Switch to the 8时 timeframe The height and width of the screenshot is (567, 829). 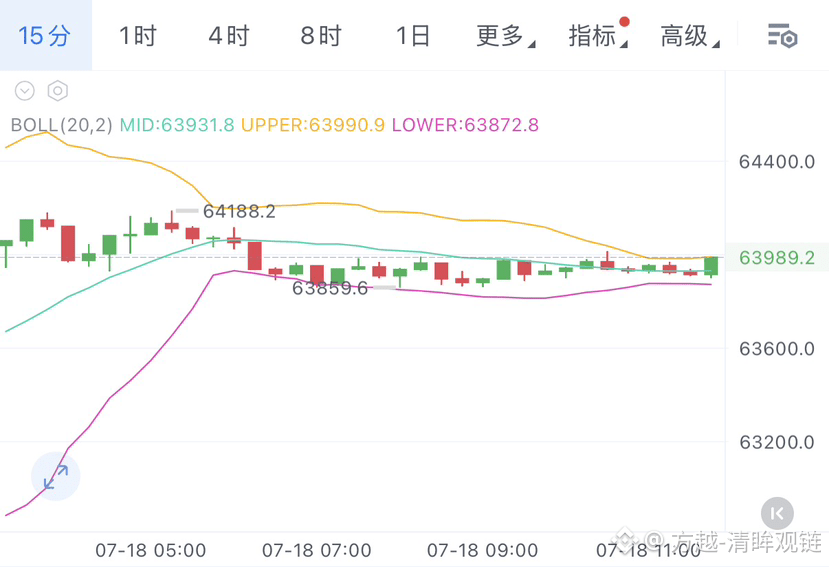(x=321, y=36)
